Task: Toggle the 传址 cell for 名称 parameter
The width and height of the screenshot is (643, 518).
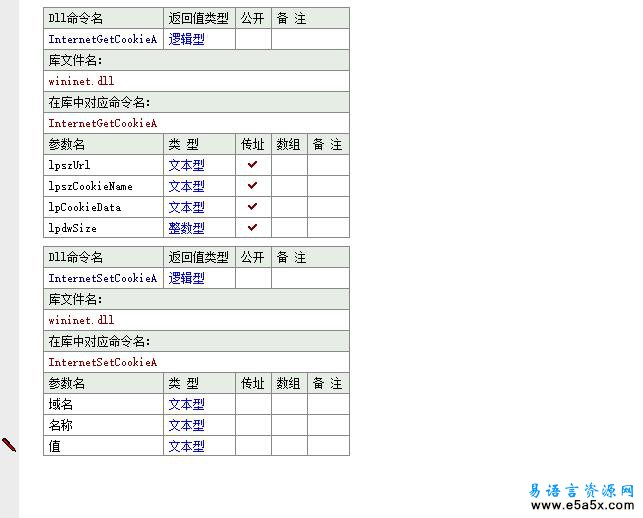Action: pyautogui.click(x=253, y=425)
